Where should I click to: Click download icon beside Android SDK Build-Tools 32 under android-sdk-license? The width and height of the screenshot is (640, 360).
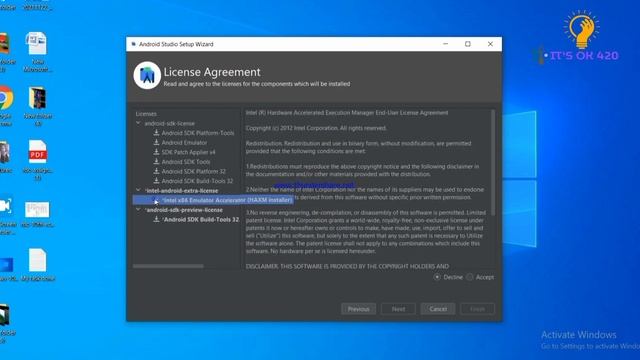156,181
